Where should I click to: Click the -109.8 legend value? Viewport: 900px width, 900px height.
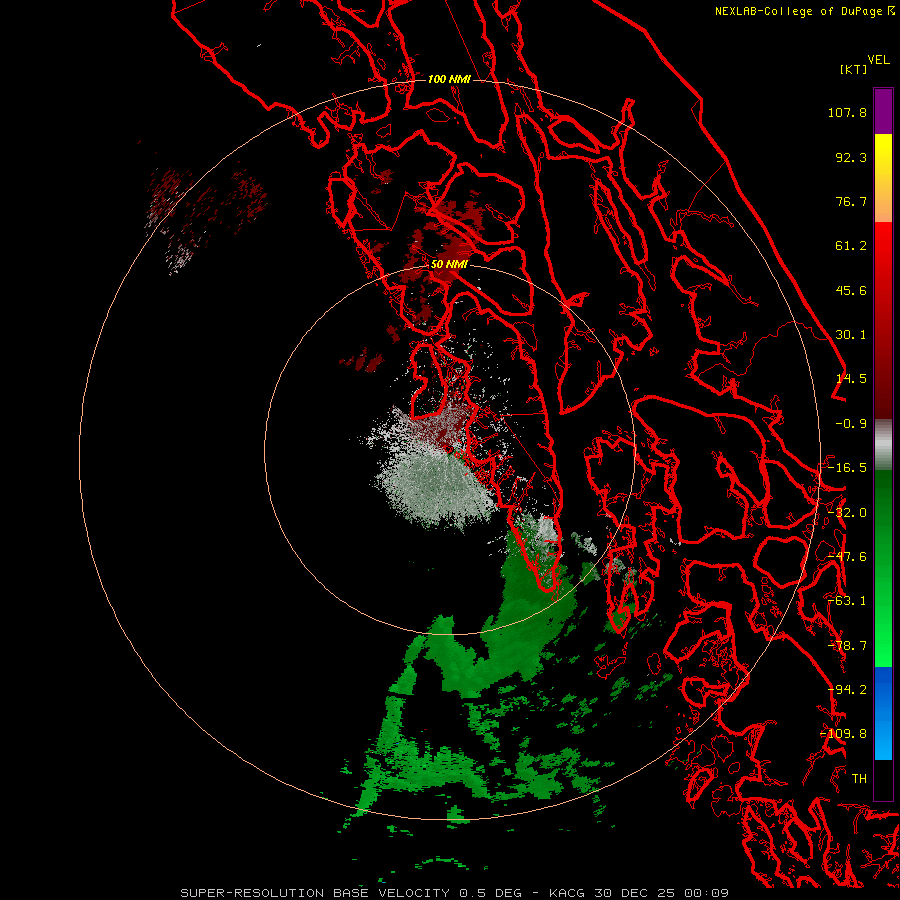point(844,734)
